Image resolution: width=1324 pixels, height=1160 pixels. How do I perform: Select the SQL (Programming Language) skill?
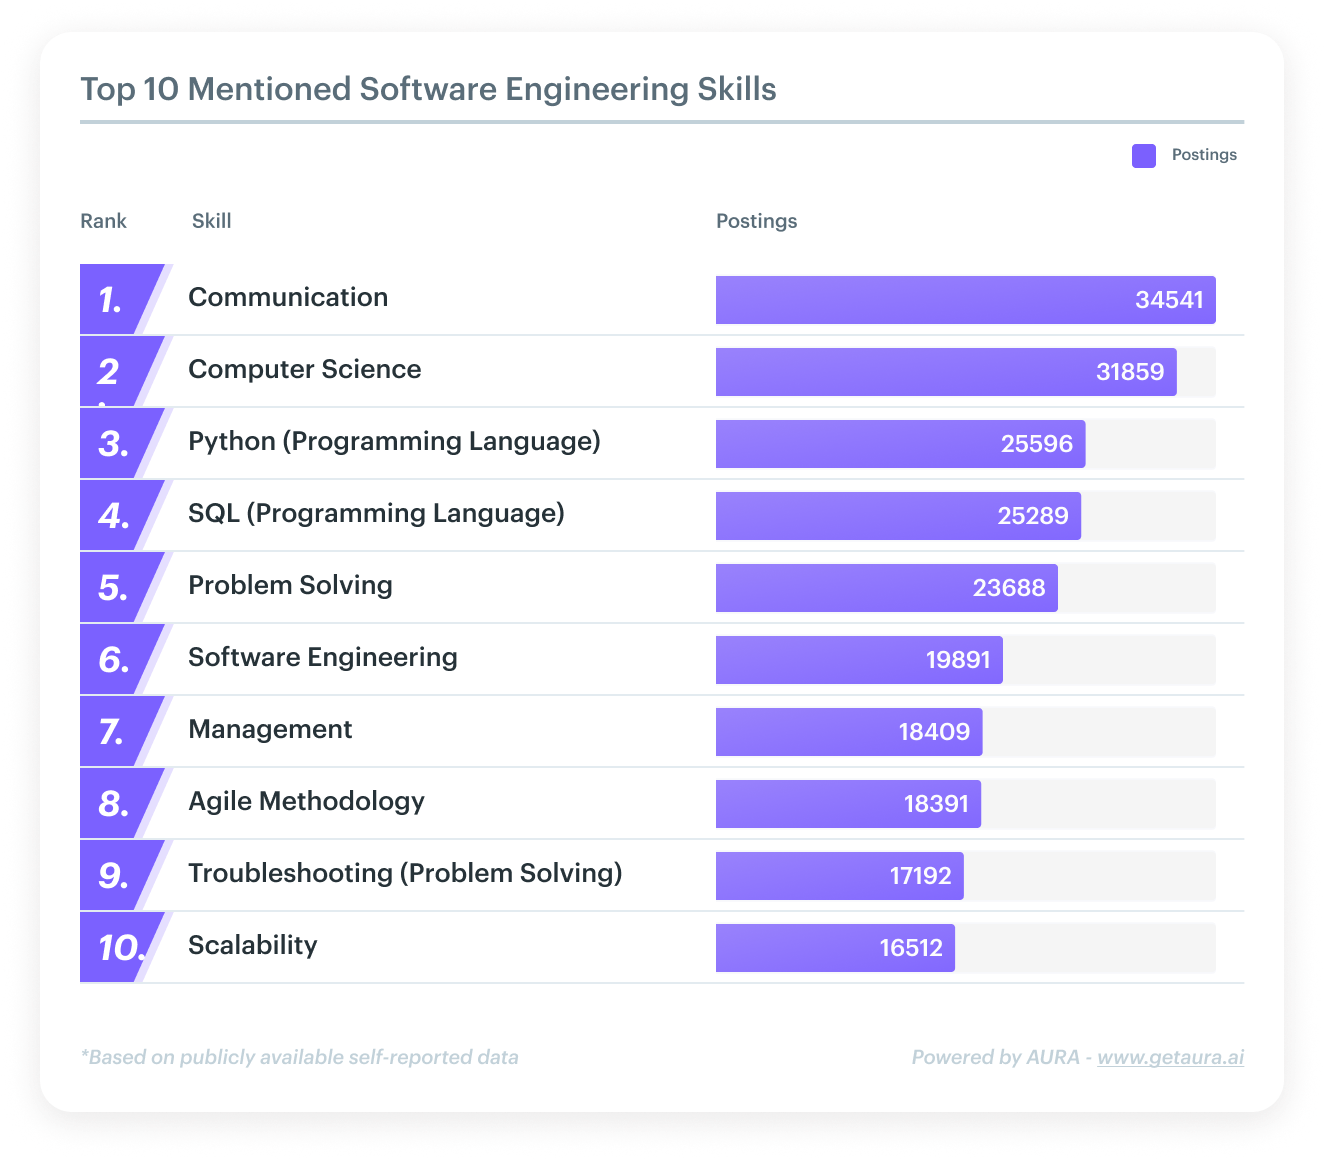click(x=376, y=513)
